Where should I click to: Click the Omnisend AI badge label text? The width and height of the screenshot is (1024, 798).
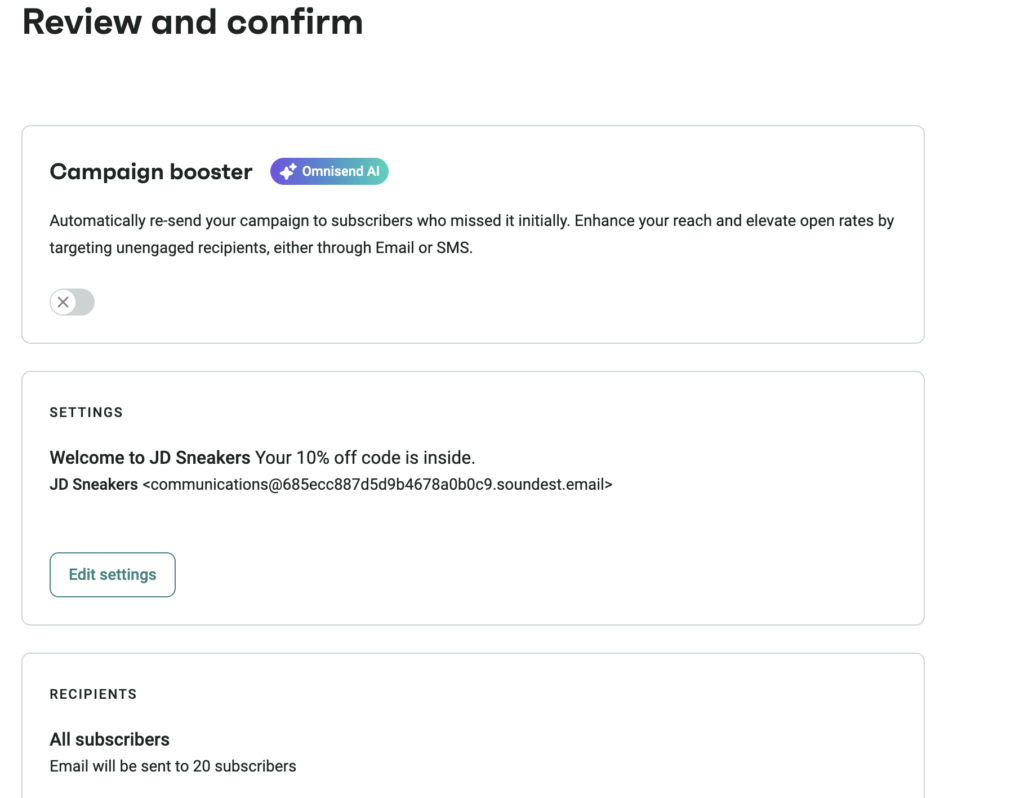point(340,172)
